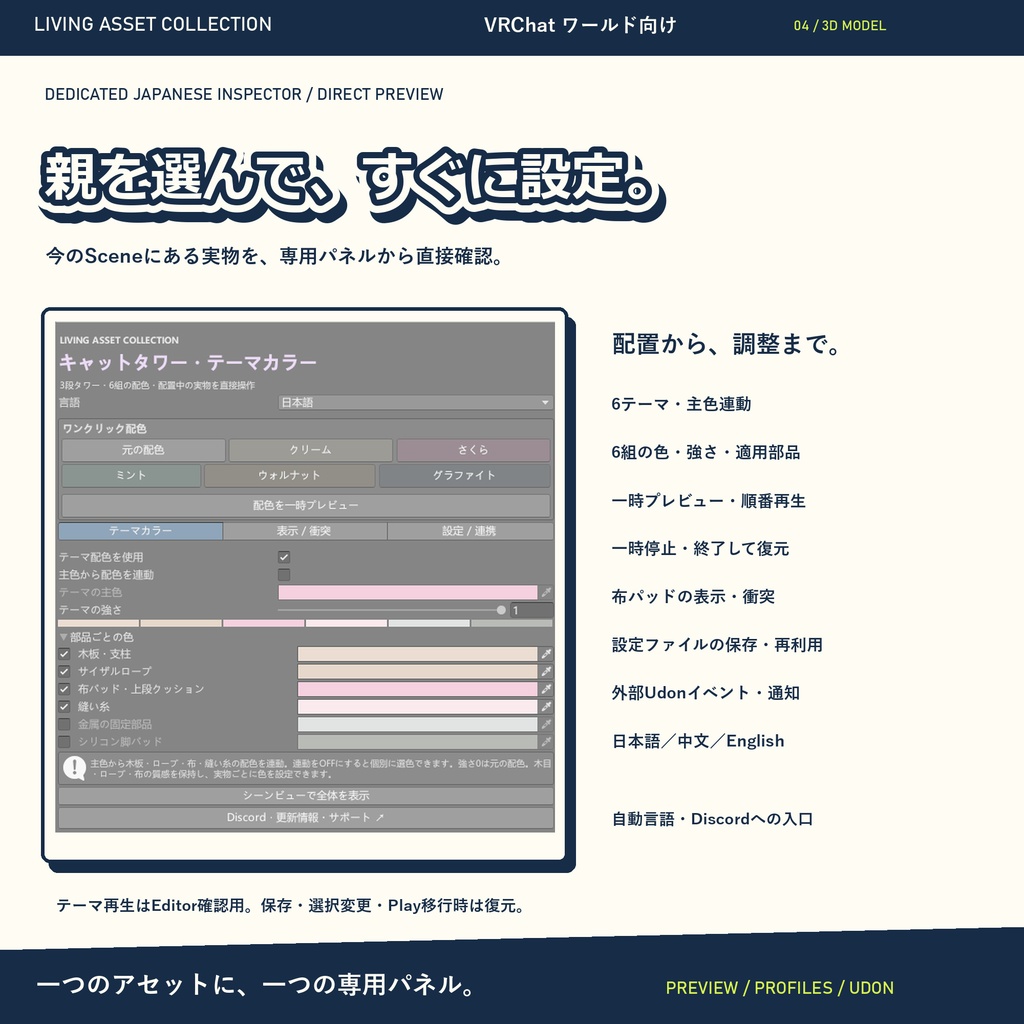Open シリコン脚パッド color swatch

pyautogui.click(x=417, y=742)
